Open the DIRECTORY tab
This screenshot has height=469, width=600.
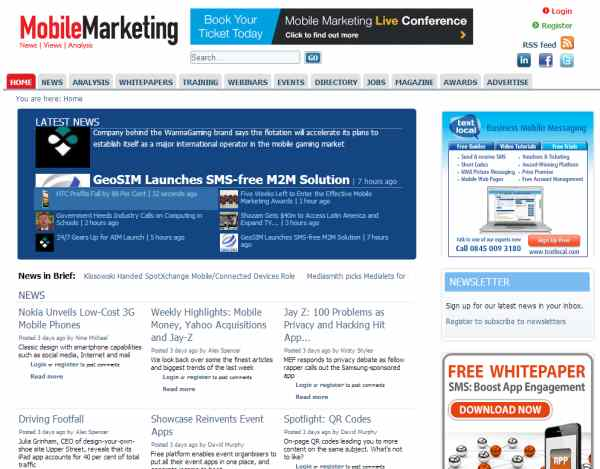pyautogui.click(x=336, y=82)
